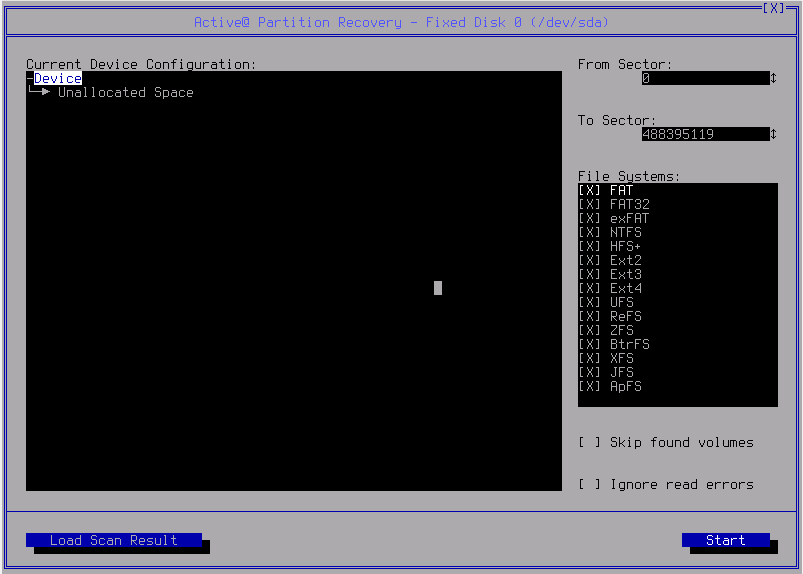
Task: Uncheck ReFS in the list
Action: [589, 316]
